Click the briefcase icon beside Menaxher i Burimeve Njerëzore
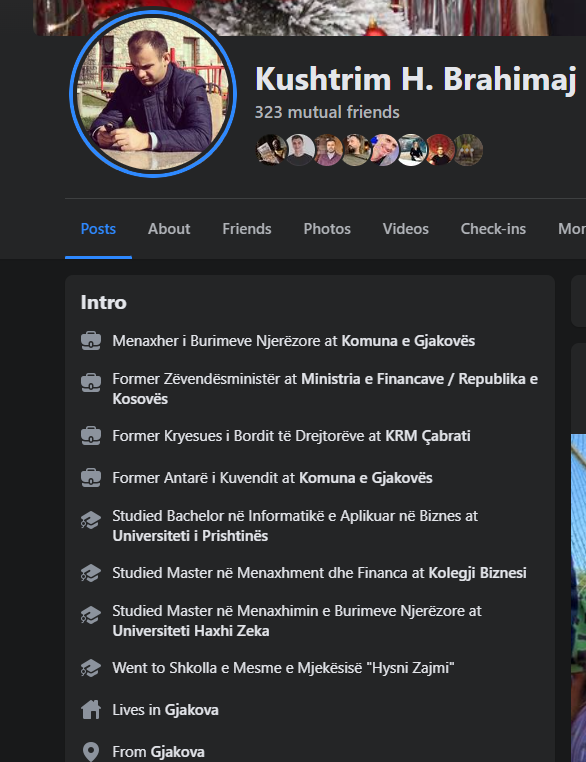This screenshot has height=762, width=586. point(91,341)
